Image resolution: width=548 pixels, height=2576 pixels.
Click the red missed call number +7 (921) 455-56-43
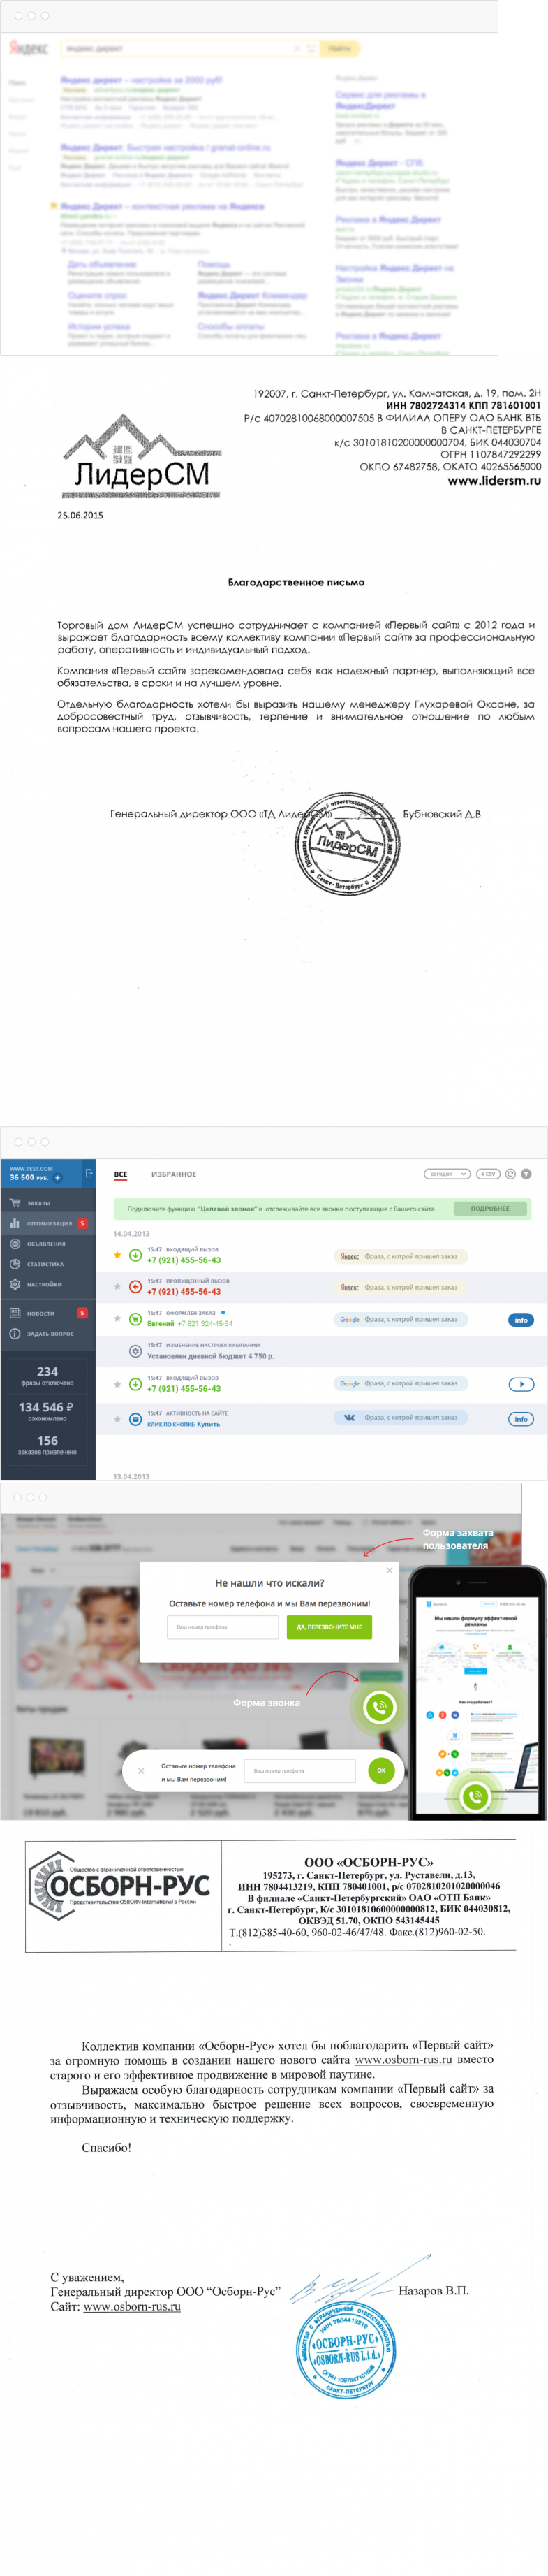tap(184, 1291)
